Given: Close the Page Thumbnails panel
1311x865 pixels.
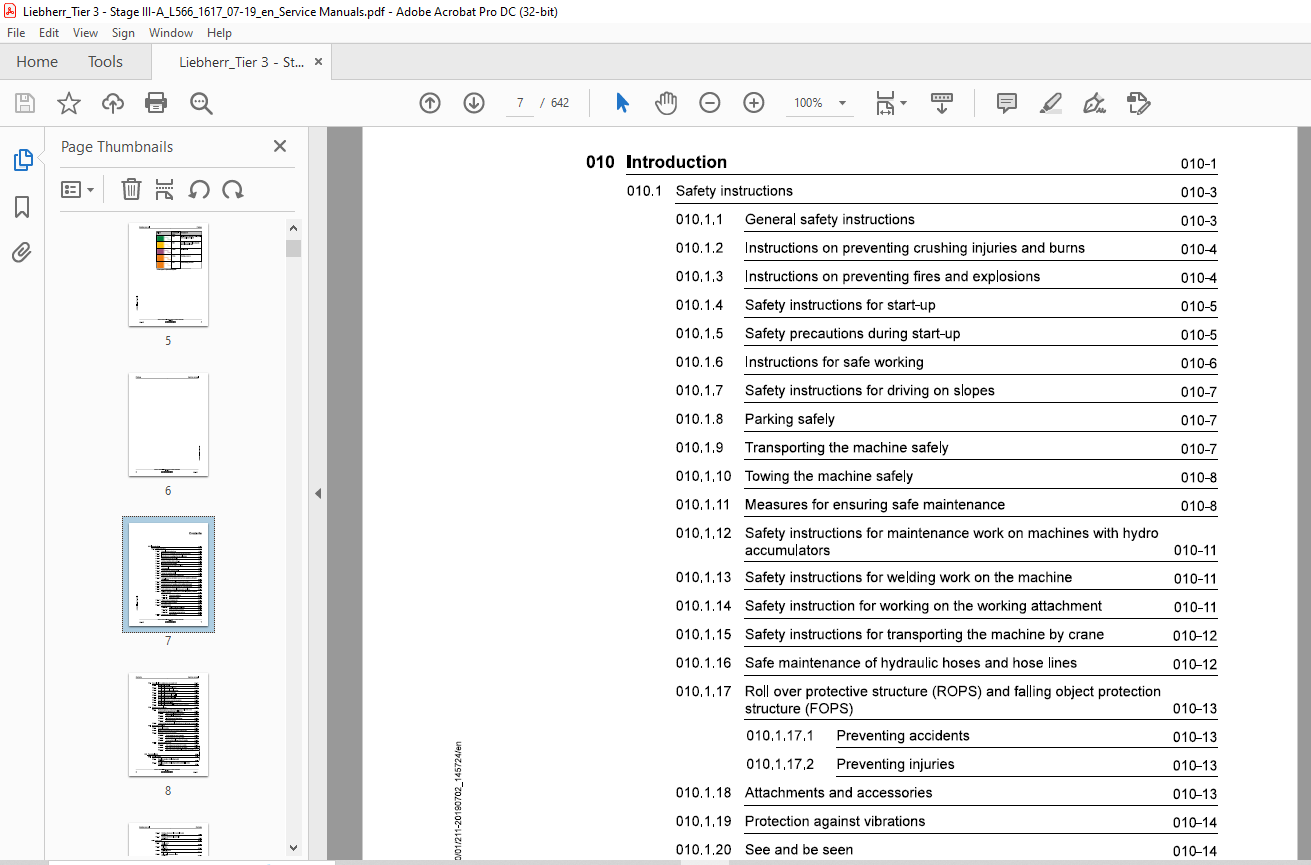Looking at the screenshot, I should point(280,146).
